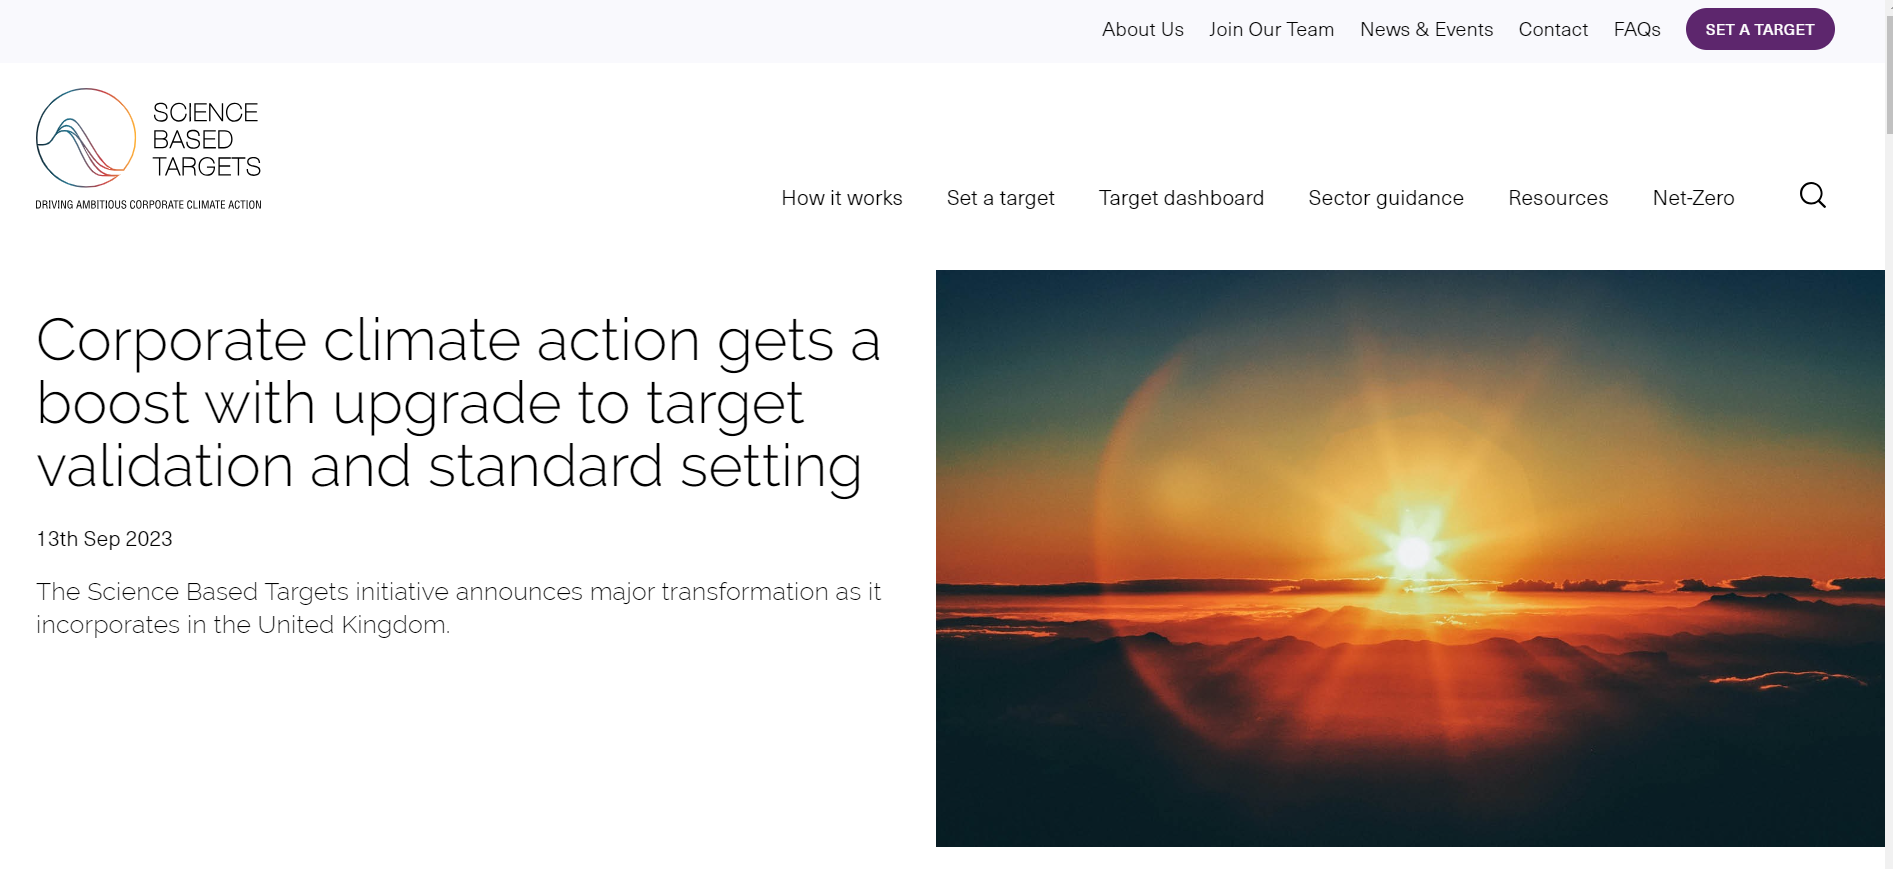Expand the Resources menu
The image size is (1893, 869).
coord(1557,198)
